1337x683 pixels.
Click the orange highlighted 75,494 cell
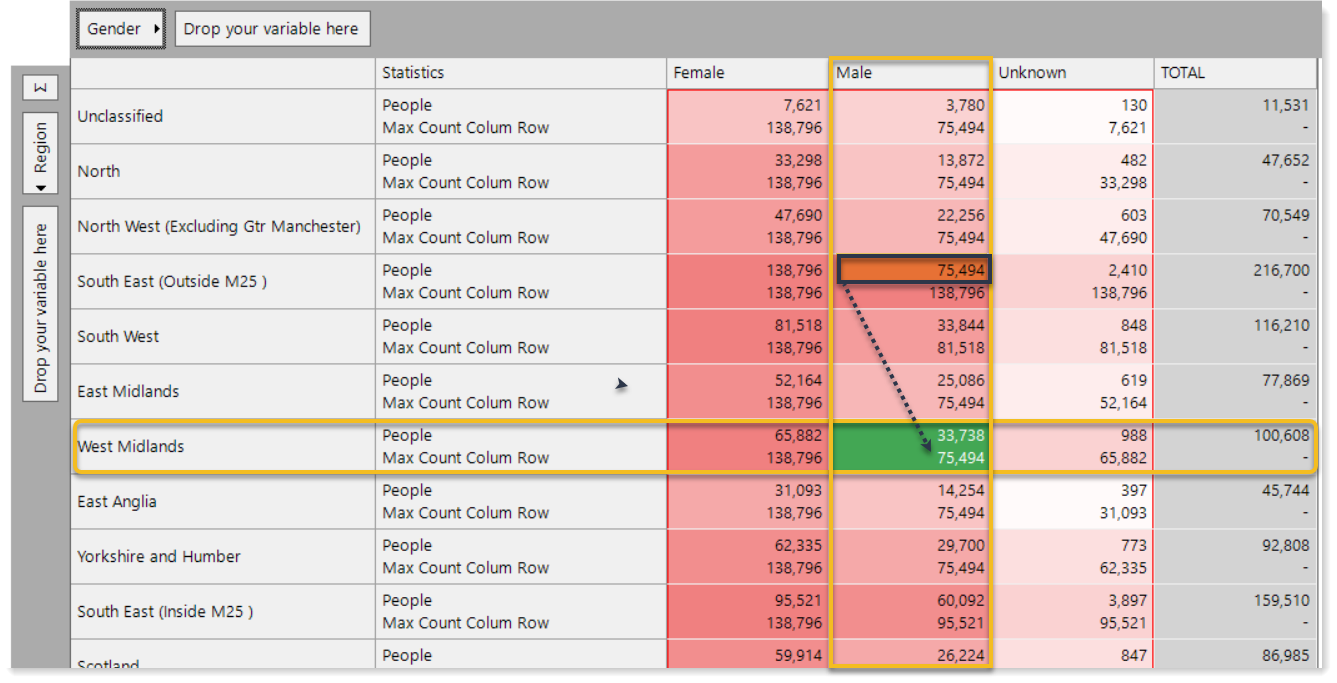click(x=913, y=270)
